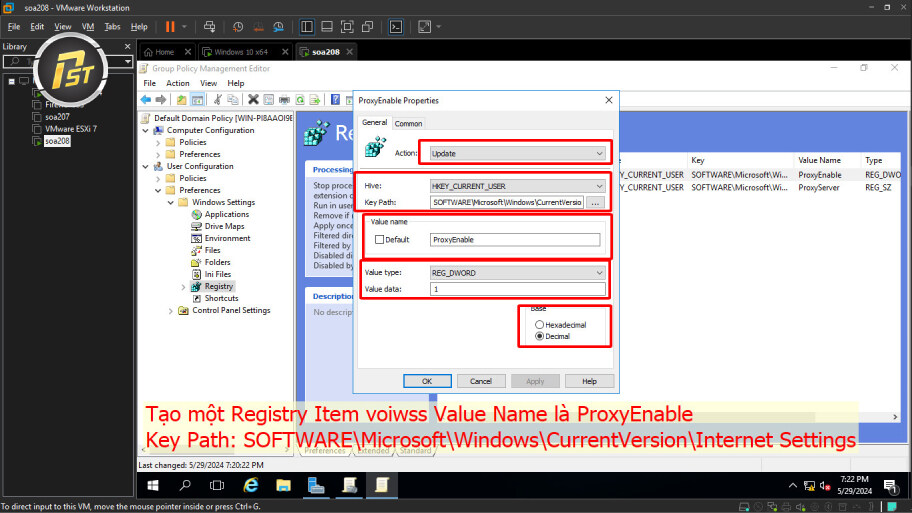Select ProxyServer row in registry list

click(758, 187)
